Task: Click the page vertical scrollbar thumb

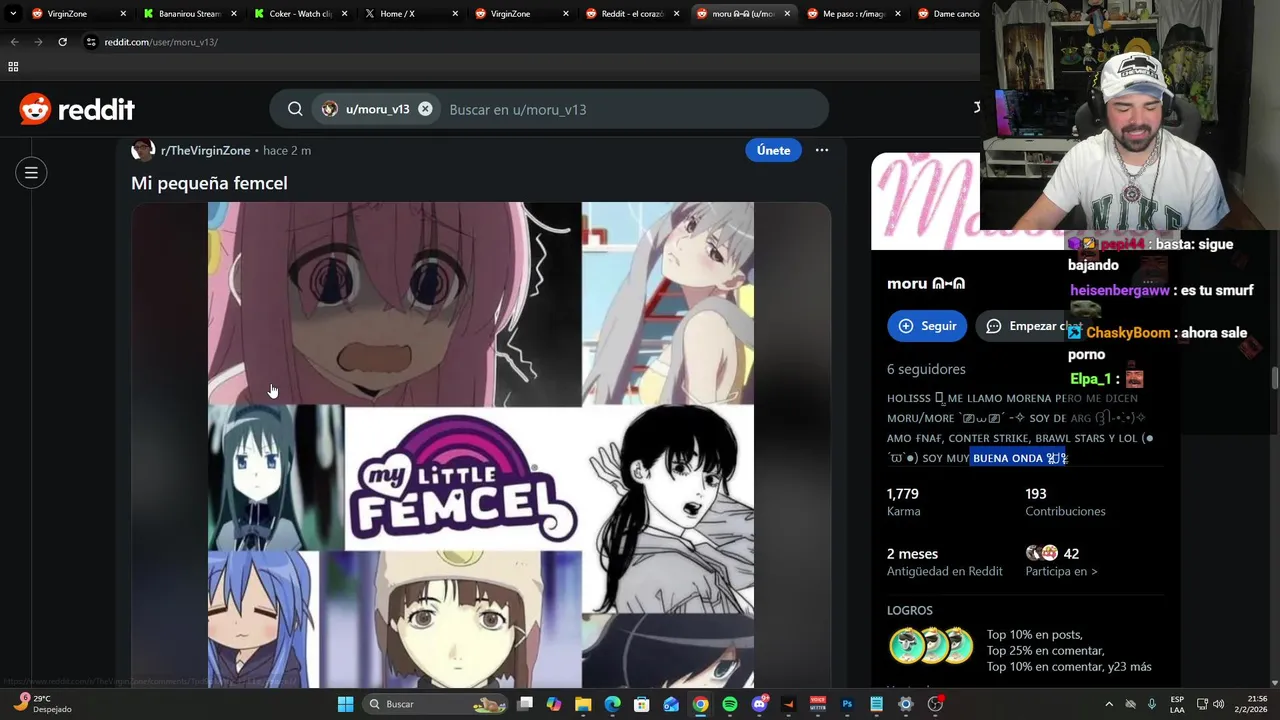Action: tap(1274, 379)
